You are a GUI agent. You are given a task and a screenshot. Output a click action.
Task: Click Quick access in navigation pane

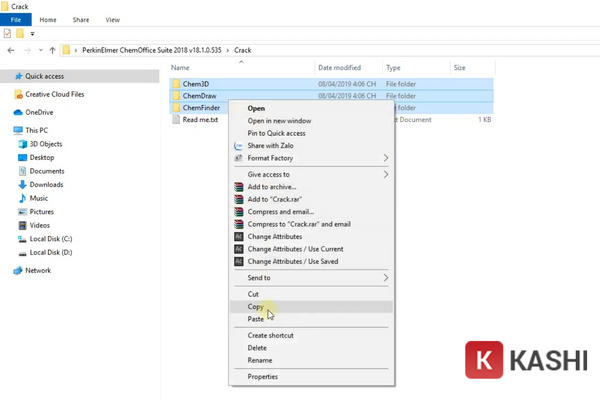[x=44, y=76]
